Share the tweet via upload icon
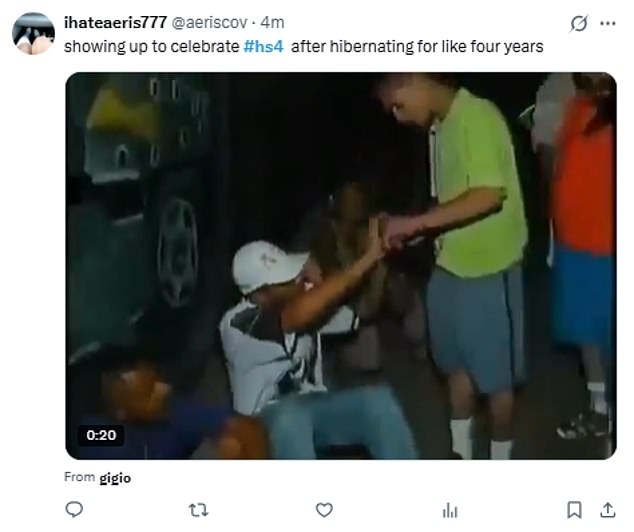The image size is (634, 532). point(607,510)
